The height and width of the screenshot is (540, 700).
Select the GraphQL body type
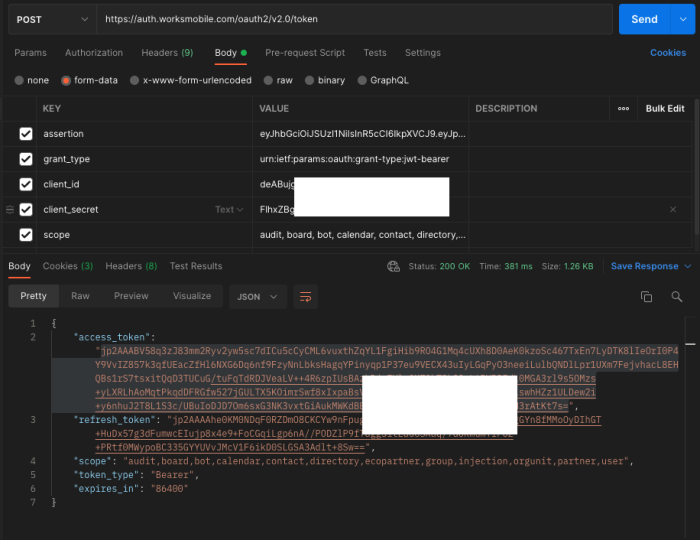point(362,80)
